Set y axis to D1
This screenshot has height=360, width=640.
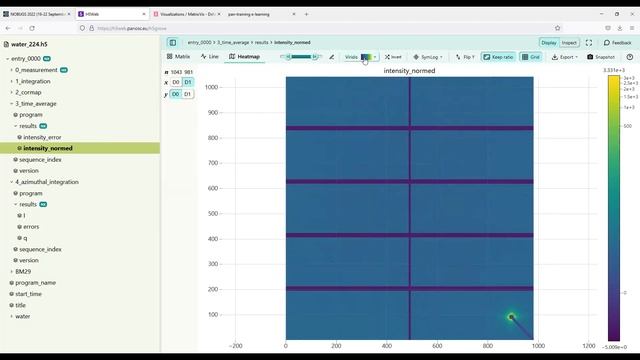(188, 94)
